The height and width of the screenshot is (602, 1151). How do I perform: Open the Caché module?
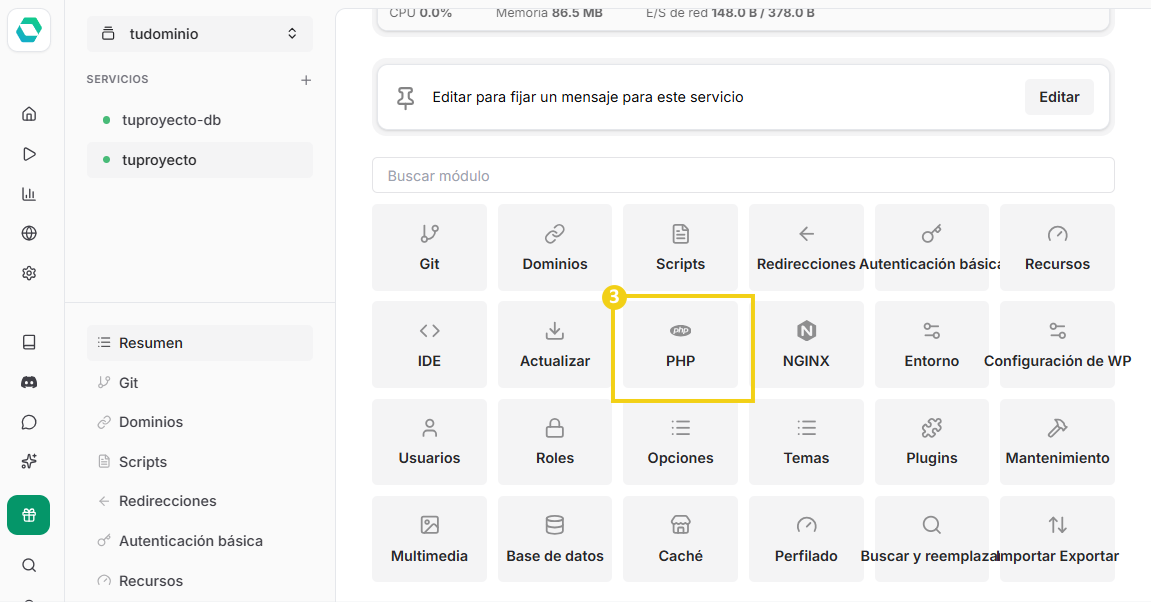tap(680, 538)
